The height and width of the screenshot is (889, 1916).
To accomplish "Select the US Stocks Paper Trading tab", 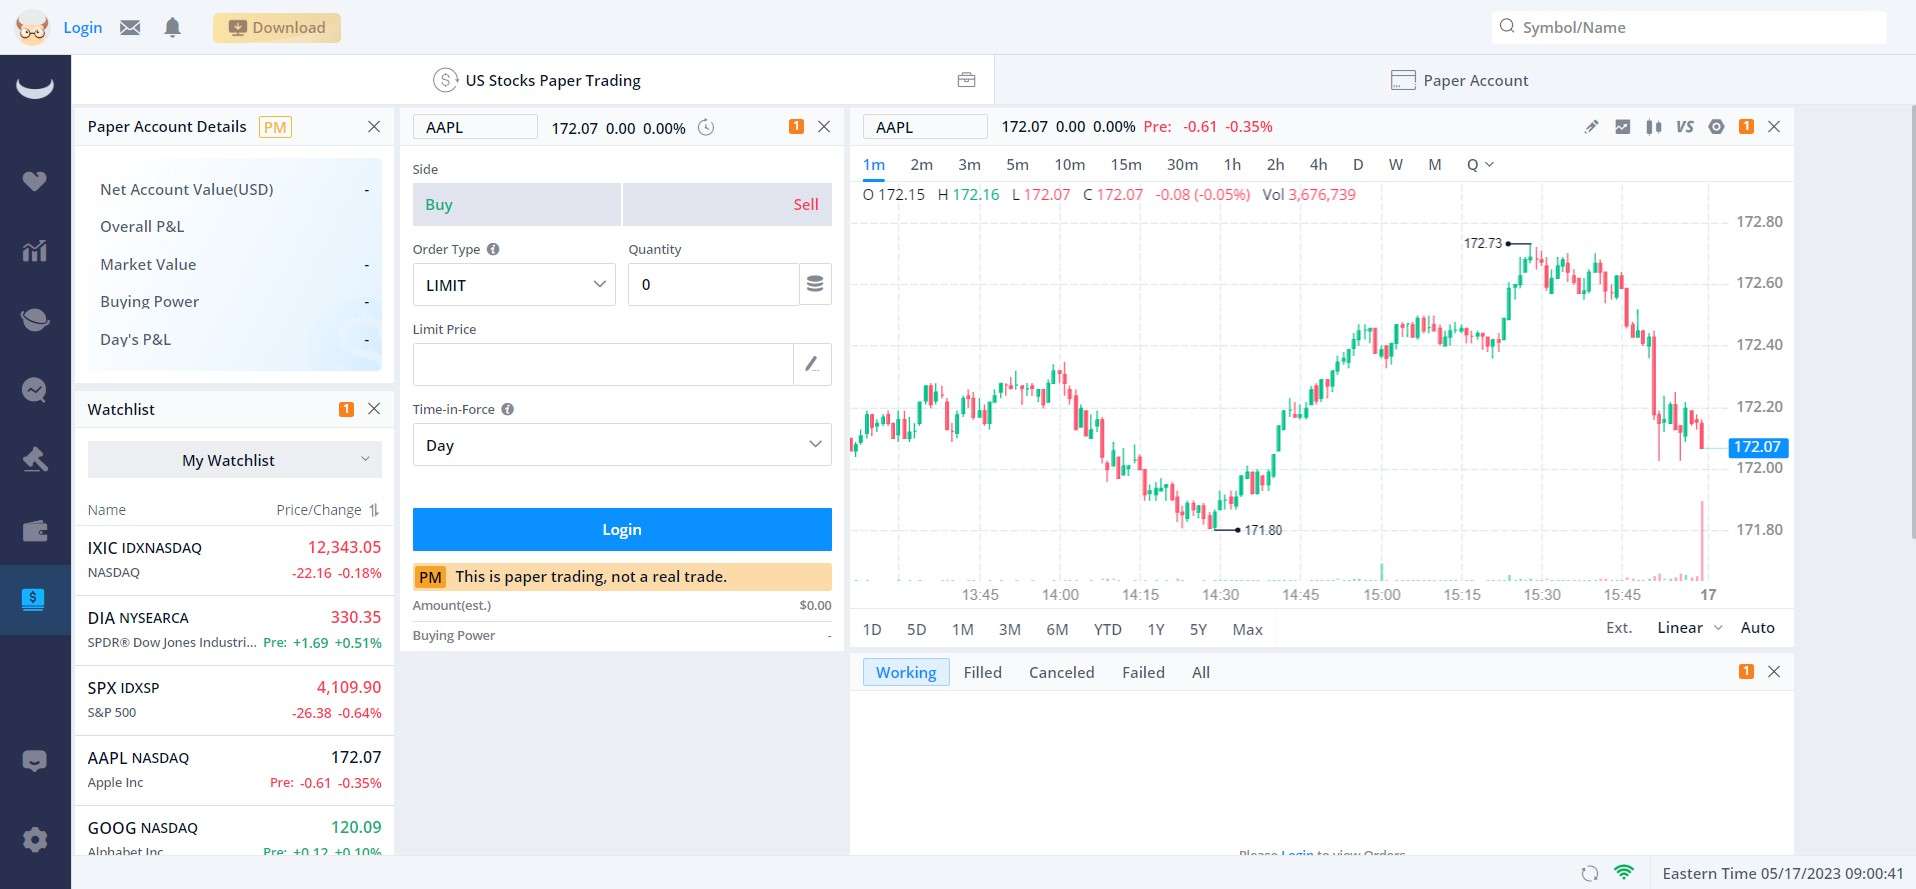I will [x=537, y=80].
